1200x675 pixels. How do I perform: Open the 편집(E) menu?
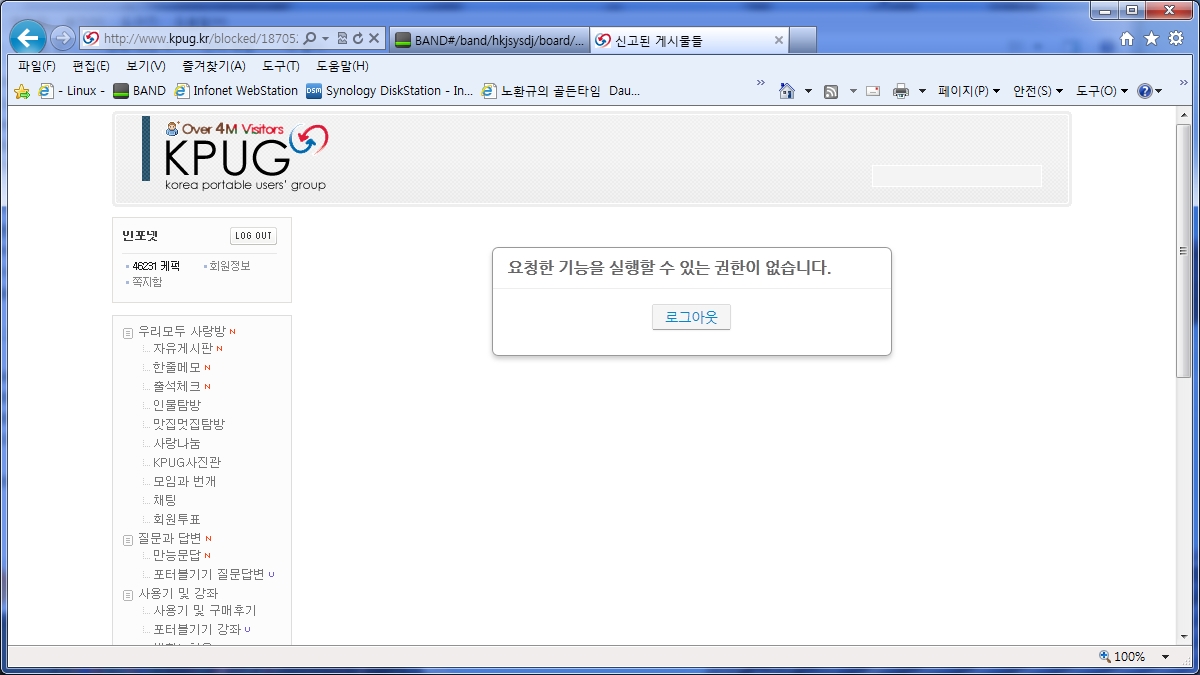click(x=91, y=66)
